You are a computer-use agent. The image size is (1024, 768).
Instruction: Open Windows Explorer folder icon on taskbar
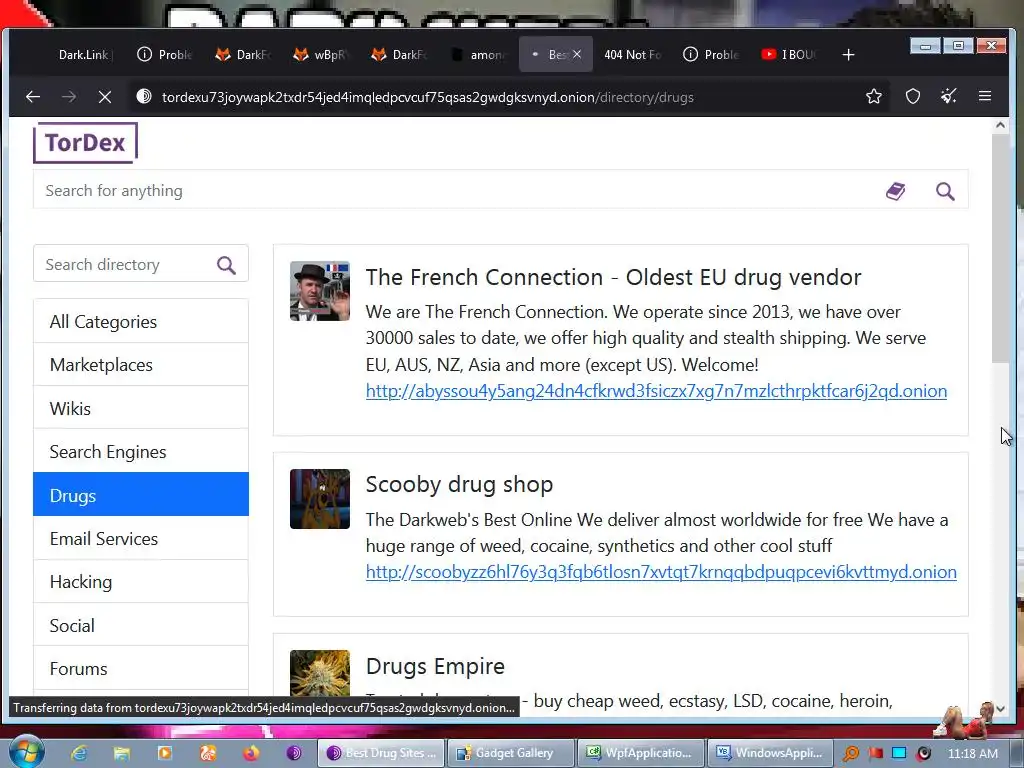tap(121, 753)
